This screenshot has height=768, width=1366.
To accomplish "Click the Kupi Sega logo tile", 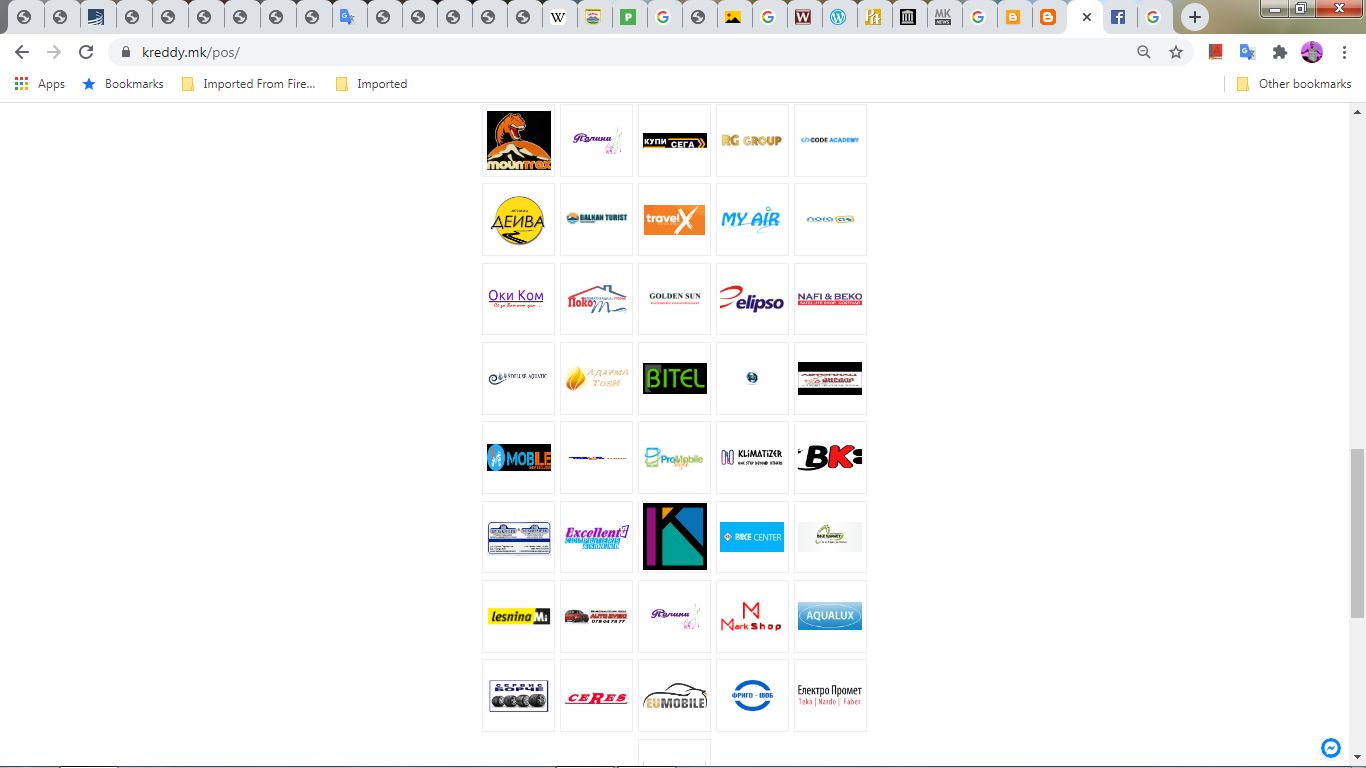I will (x=674, y=141).
